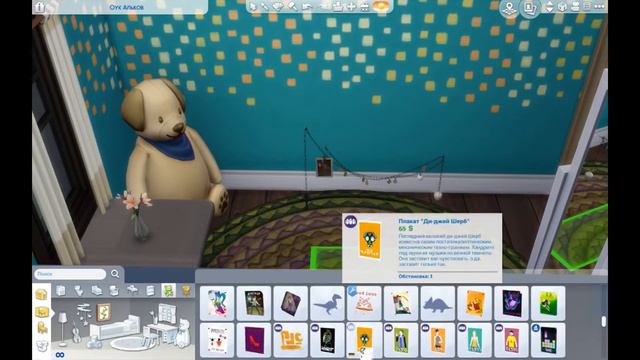Select the bright green poster in top row
640x360 pixels.
[547, 304]
